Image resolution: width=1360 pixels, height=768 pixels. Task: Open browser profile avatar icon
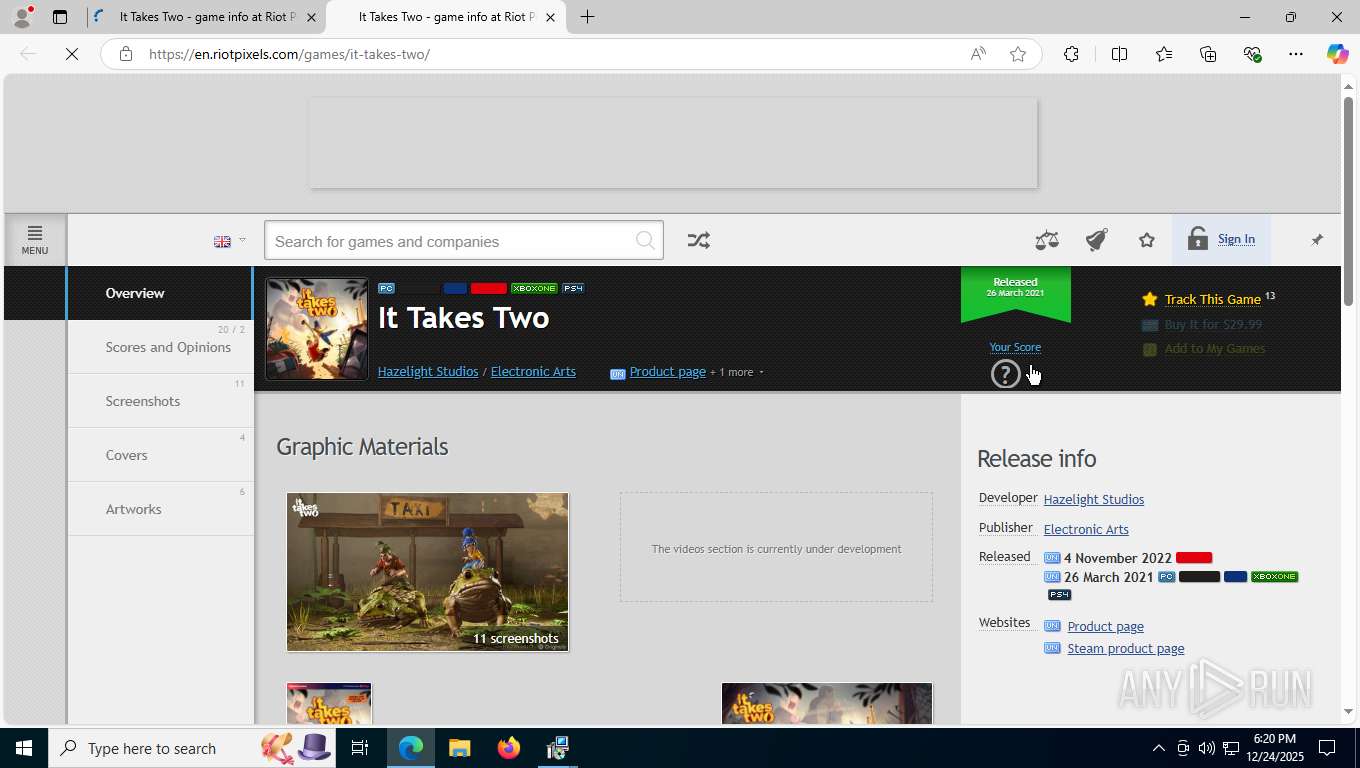click(x=22, y=17)
